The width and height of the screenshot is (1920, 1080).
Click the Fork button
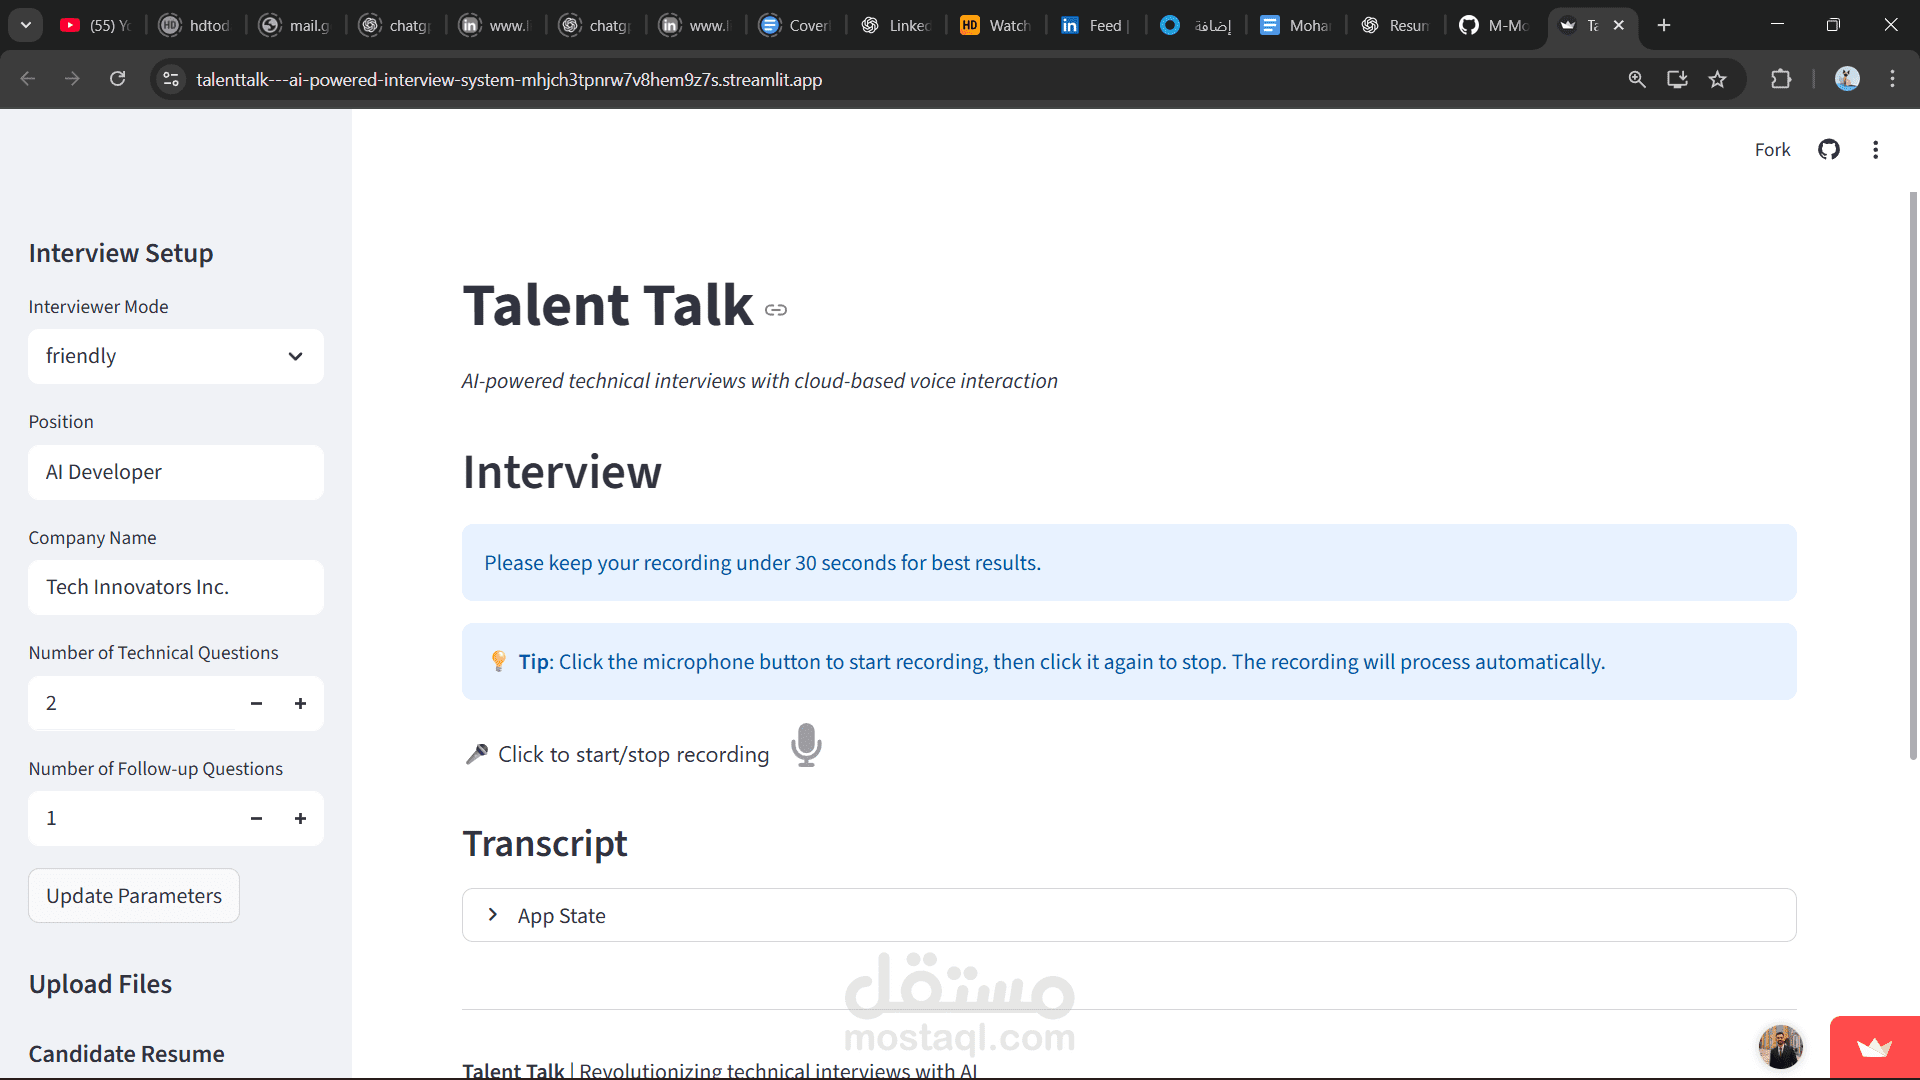point(1772,150)
